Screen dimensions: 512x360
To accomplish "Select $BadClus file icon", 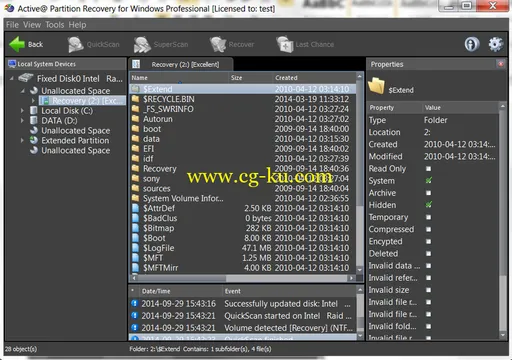I will point(135,218).
